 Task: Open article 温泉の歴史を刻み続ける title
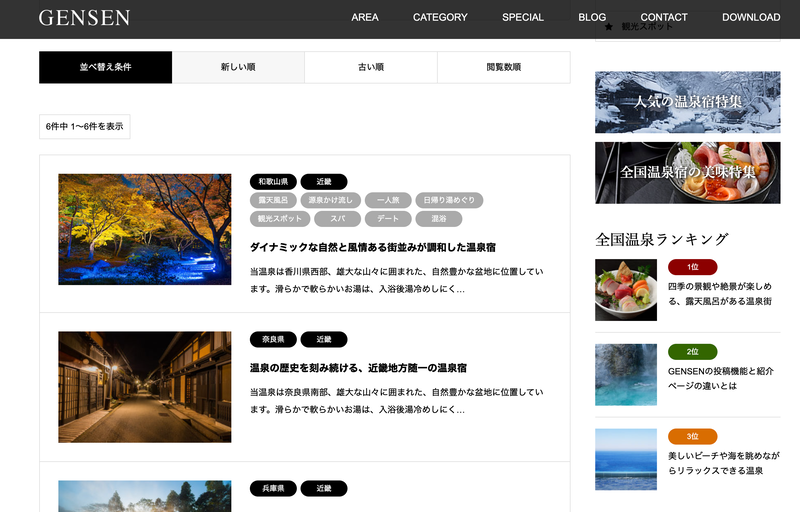(x=358, y=368)
